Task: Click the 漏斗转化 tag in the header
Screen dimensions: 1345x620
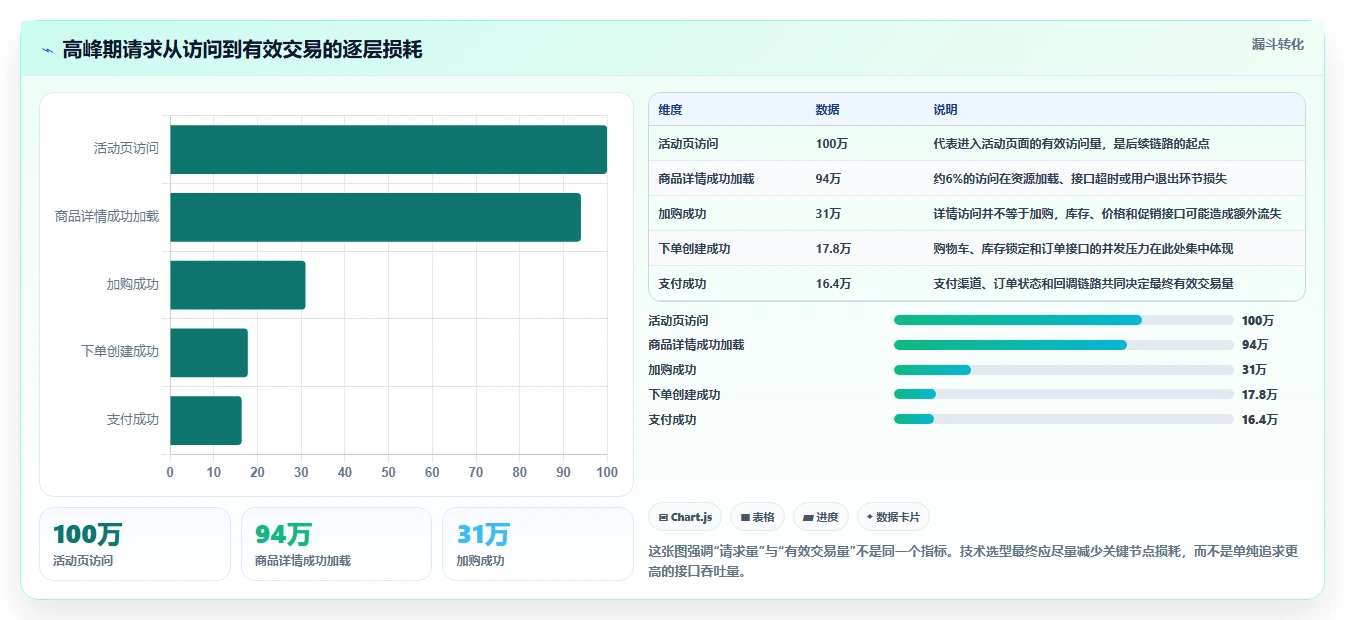Action: (1277, 45)
